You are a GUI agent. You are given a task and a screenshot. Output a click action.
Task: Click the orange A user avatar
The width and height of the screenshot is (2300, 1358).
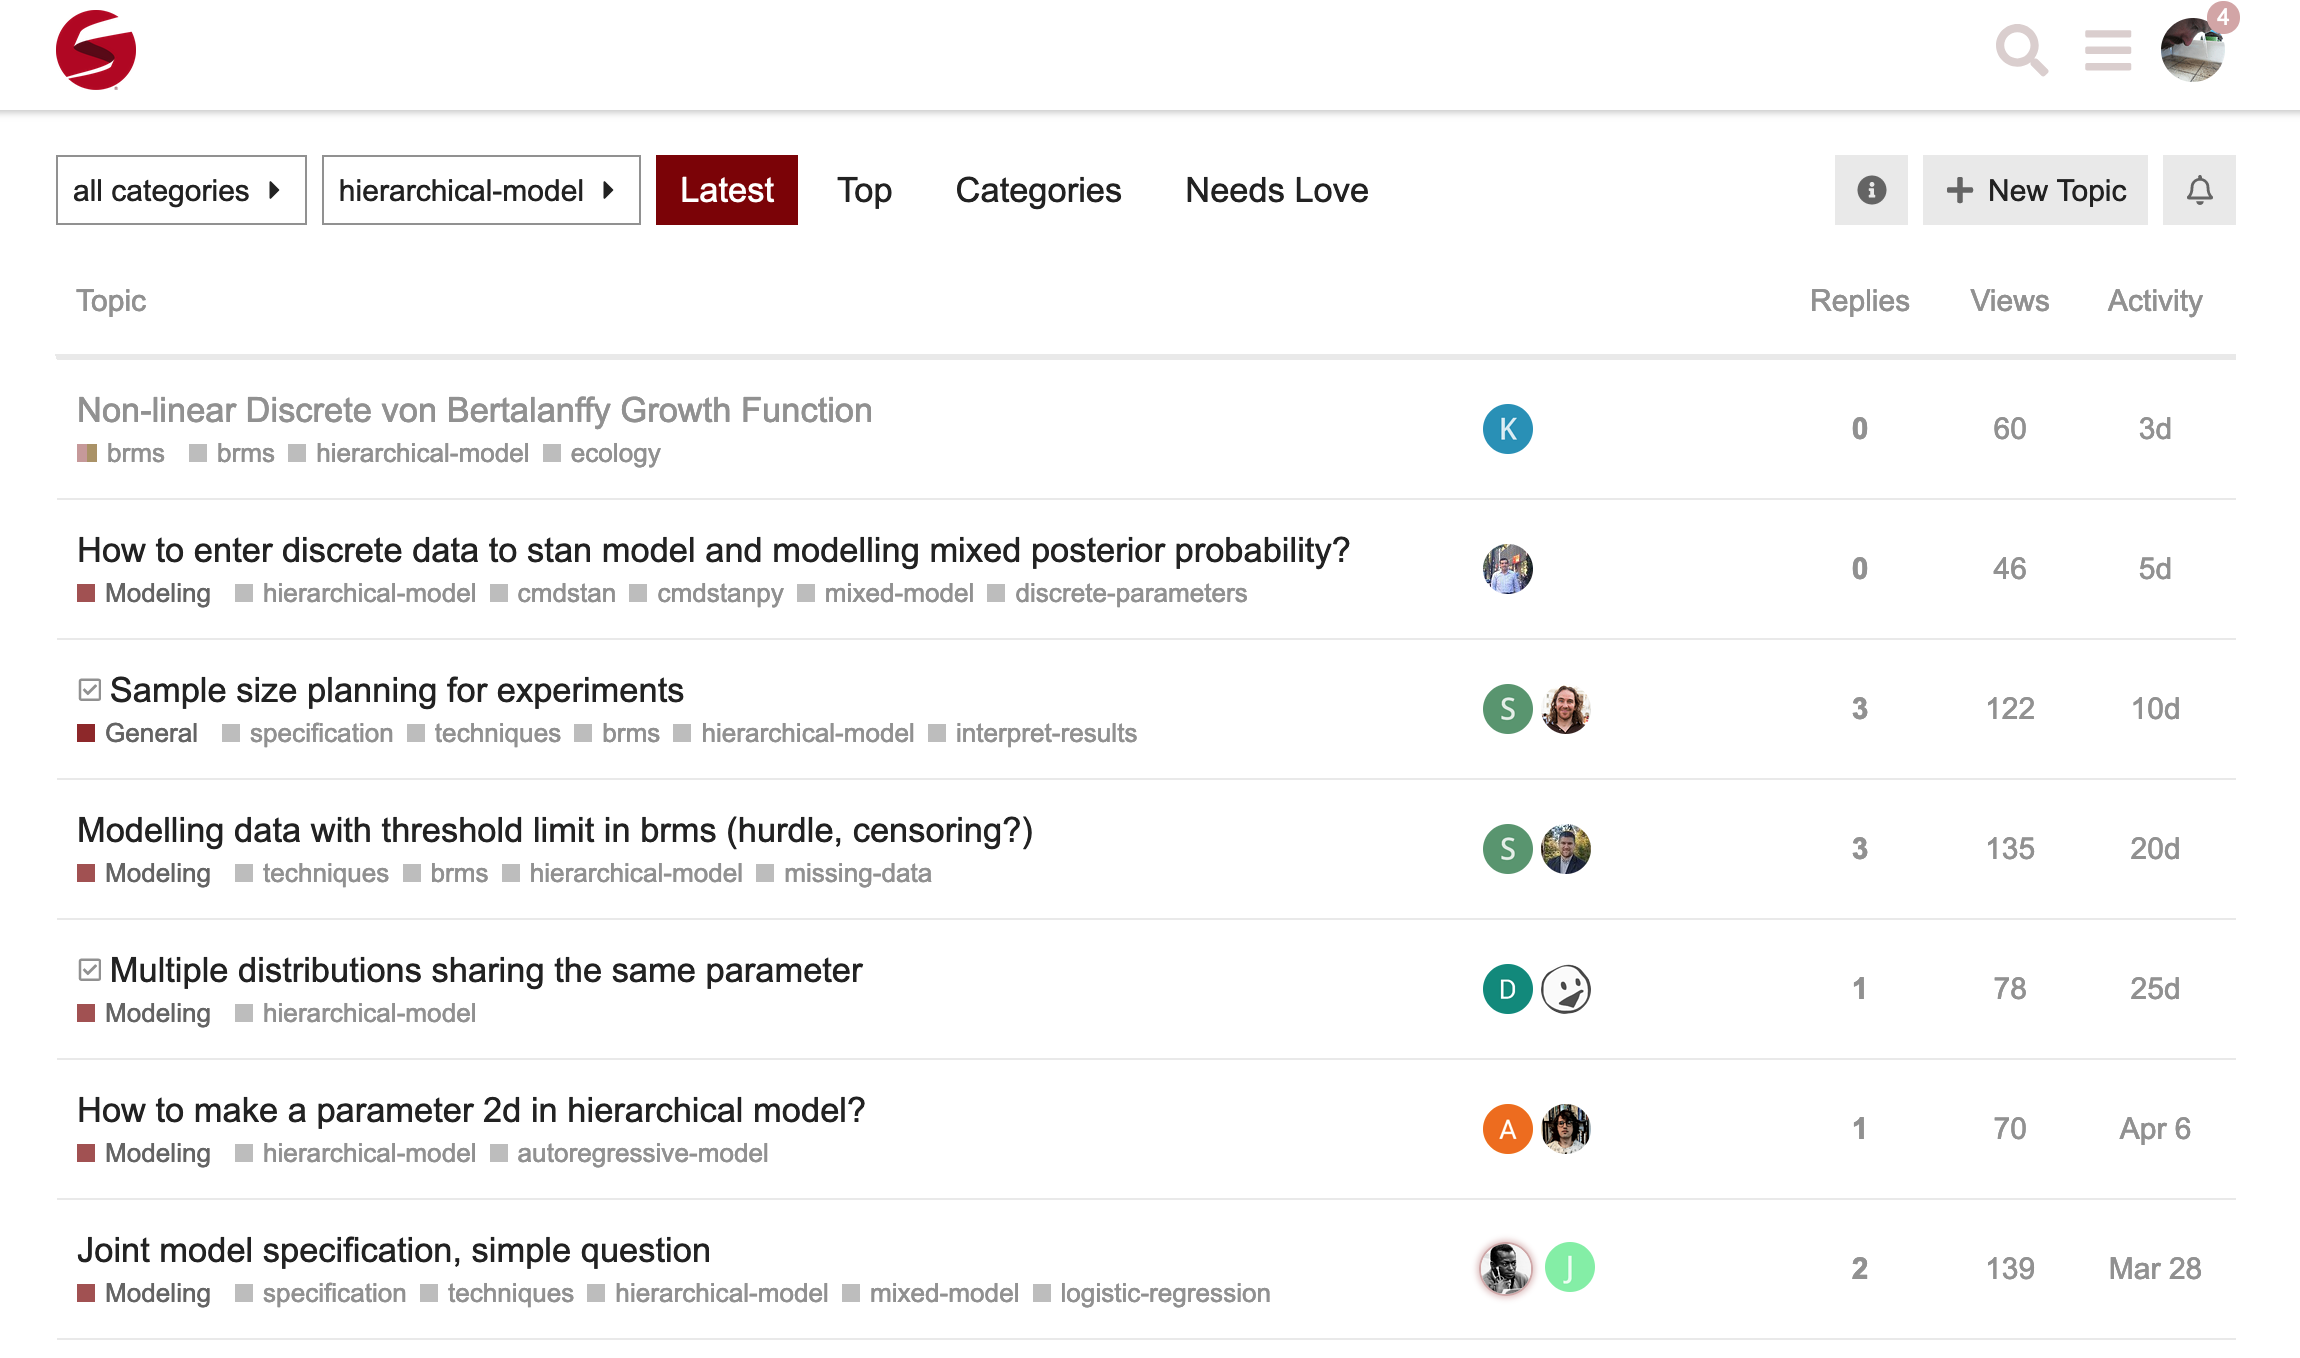click(1507, 1129)
